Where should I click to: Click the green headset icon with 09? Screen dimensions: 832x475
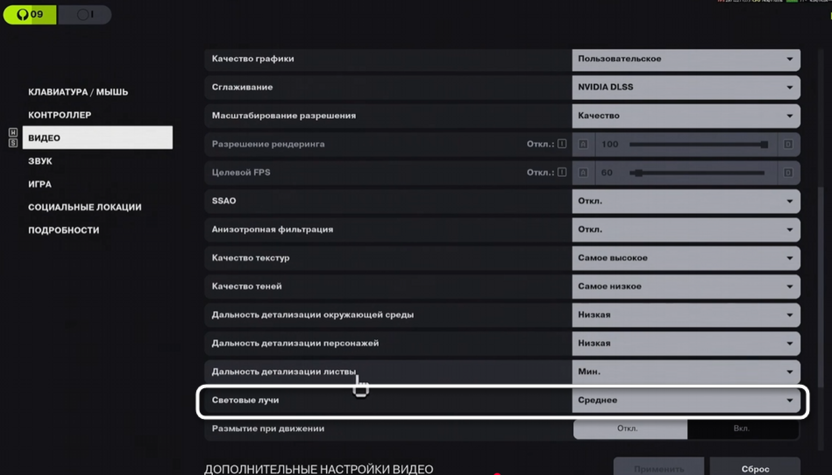click(x=30, y=15)
